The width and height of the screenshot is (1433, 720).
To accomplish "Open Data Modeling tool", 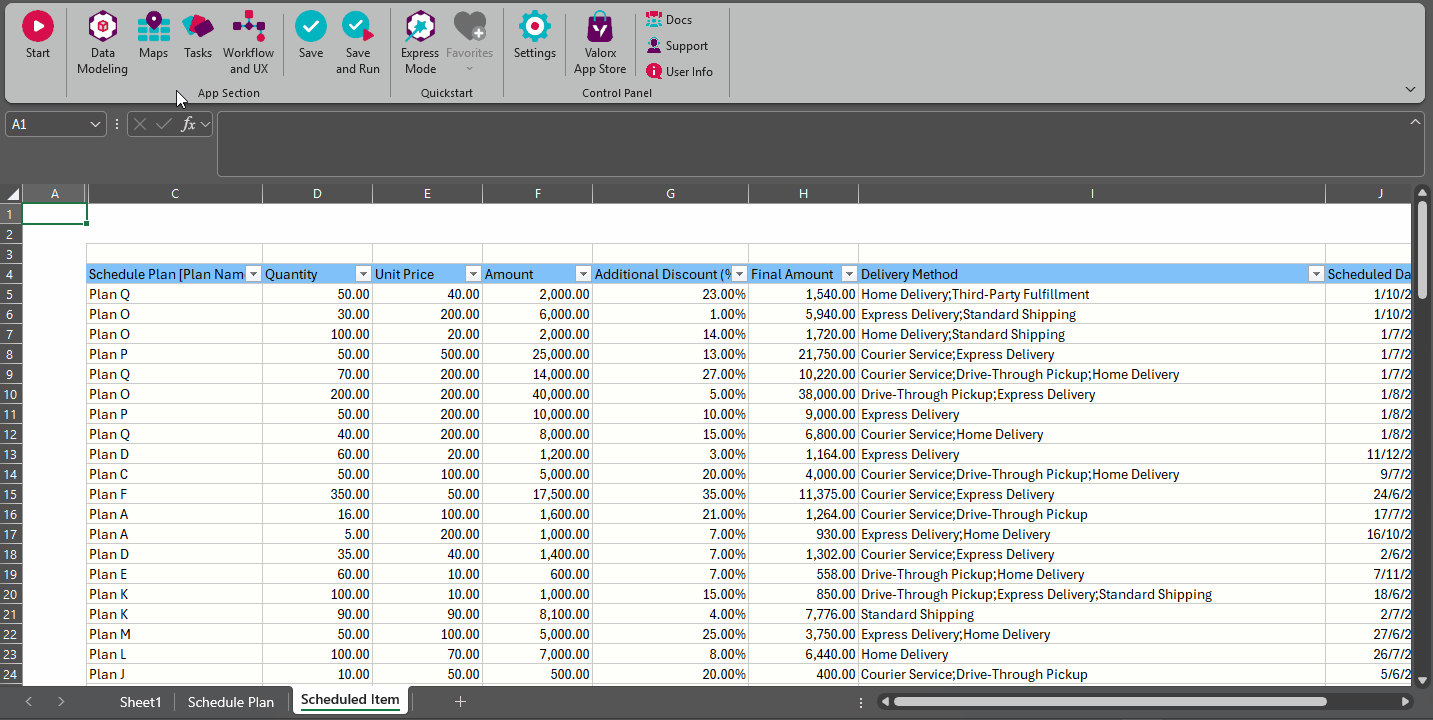I will 102,27.
